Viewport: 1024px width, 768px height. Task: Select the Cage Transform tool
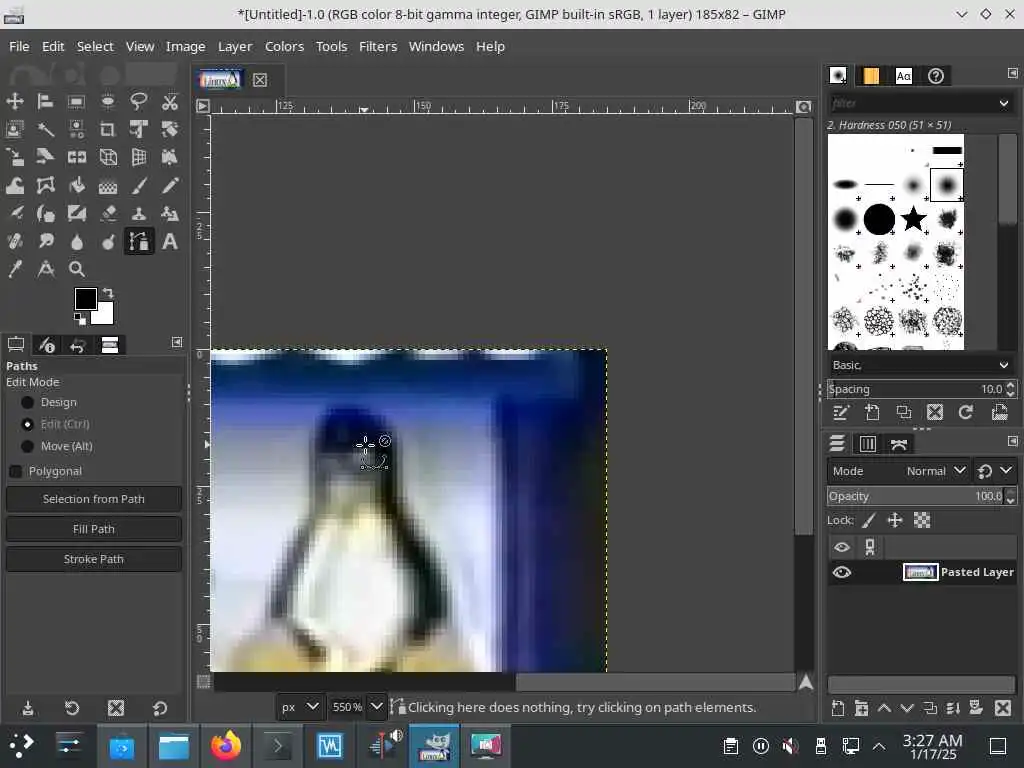click(x=45, y=185)
